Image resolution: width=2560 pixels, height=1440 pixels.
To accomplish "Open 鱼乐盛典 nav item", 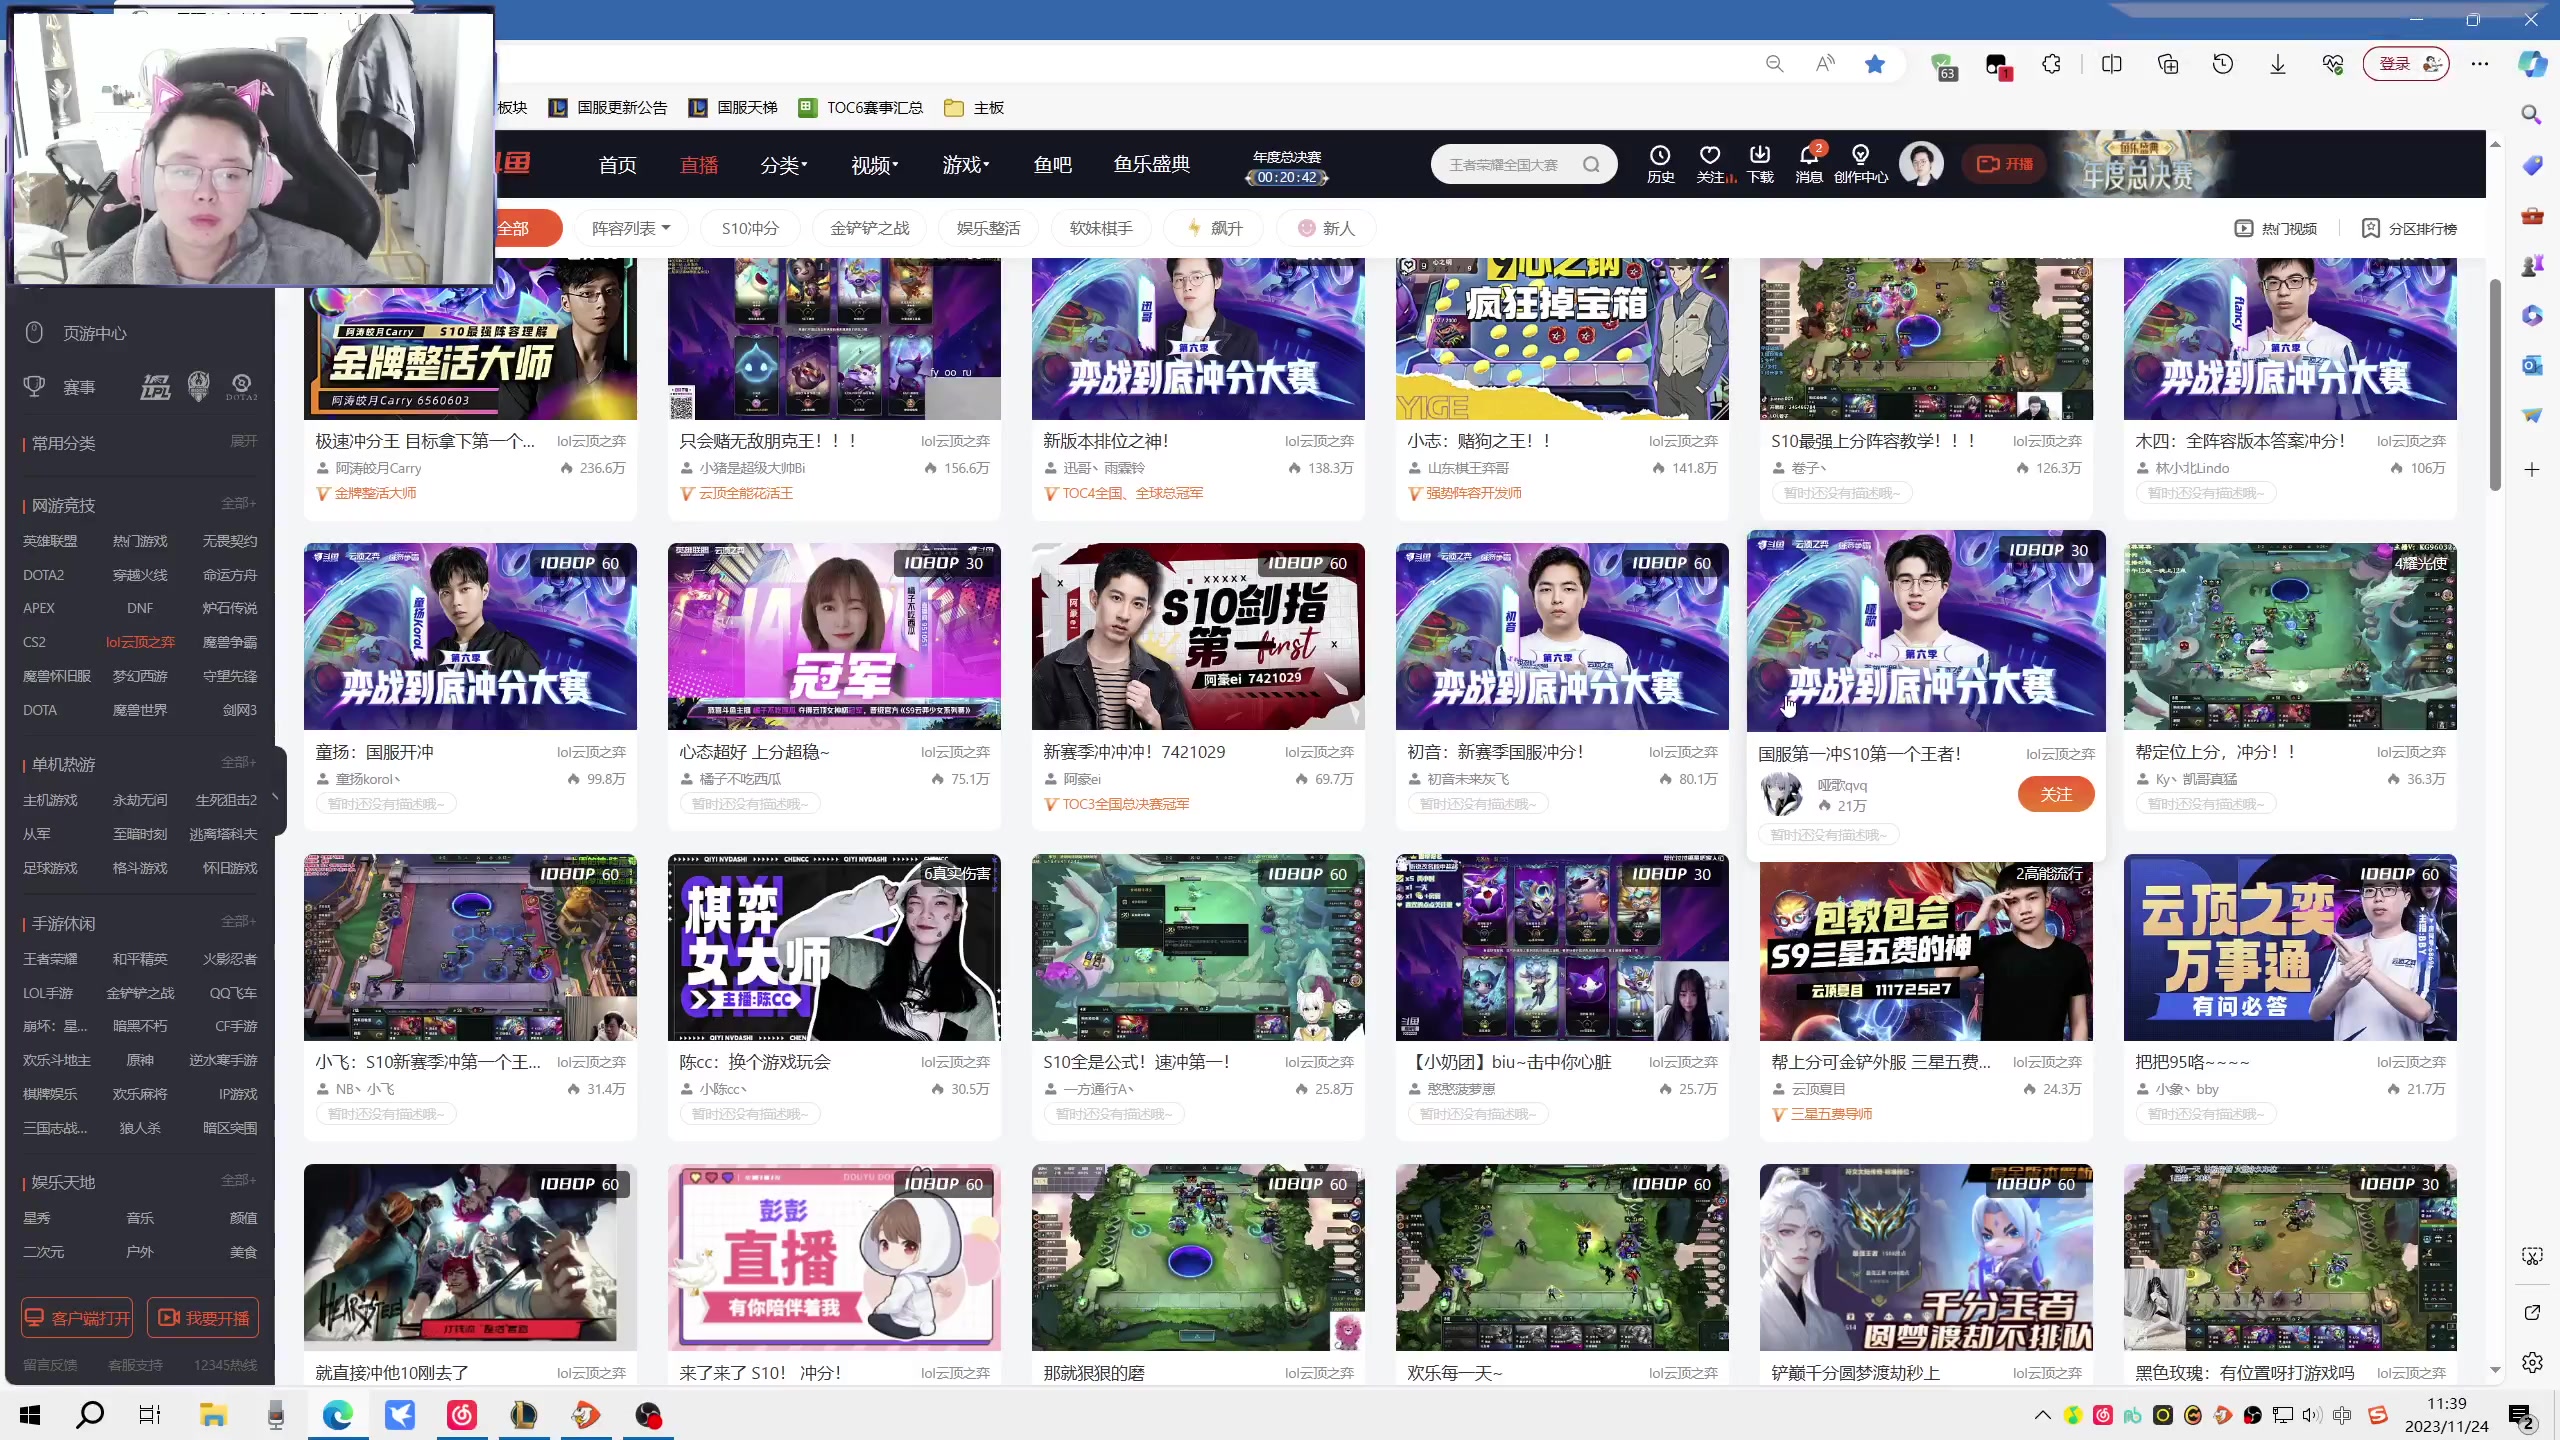I will click(x=1151, y=165).
